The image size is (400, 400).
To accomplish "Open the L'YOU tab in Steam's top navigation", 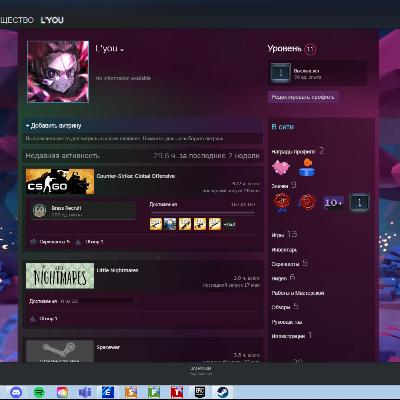I will click(52, 20).
